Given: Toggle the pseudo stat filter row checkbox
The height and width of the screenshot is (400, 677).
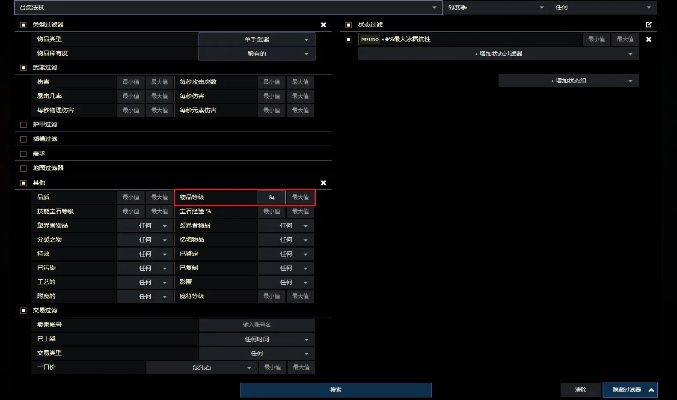Looking at the screenshot, I should pos(348,39).
